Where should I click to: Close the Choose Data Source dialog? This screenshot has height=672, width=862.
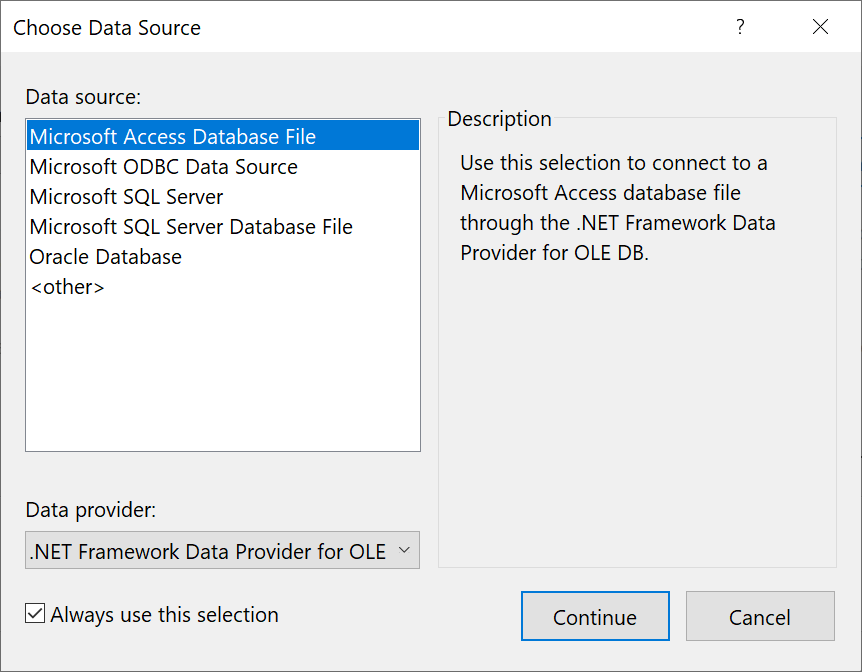[x=820, y=26]
